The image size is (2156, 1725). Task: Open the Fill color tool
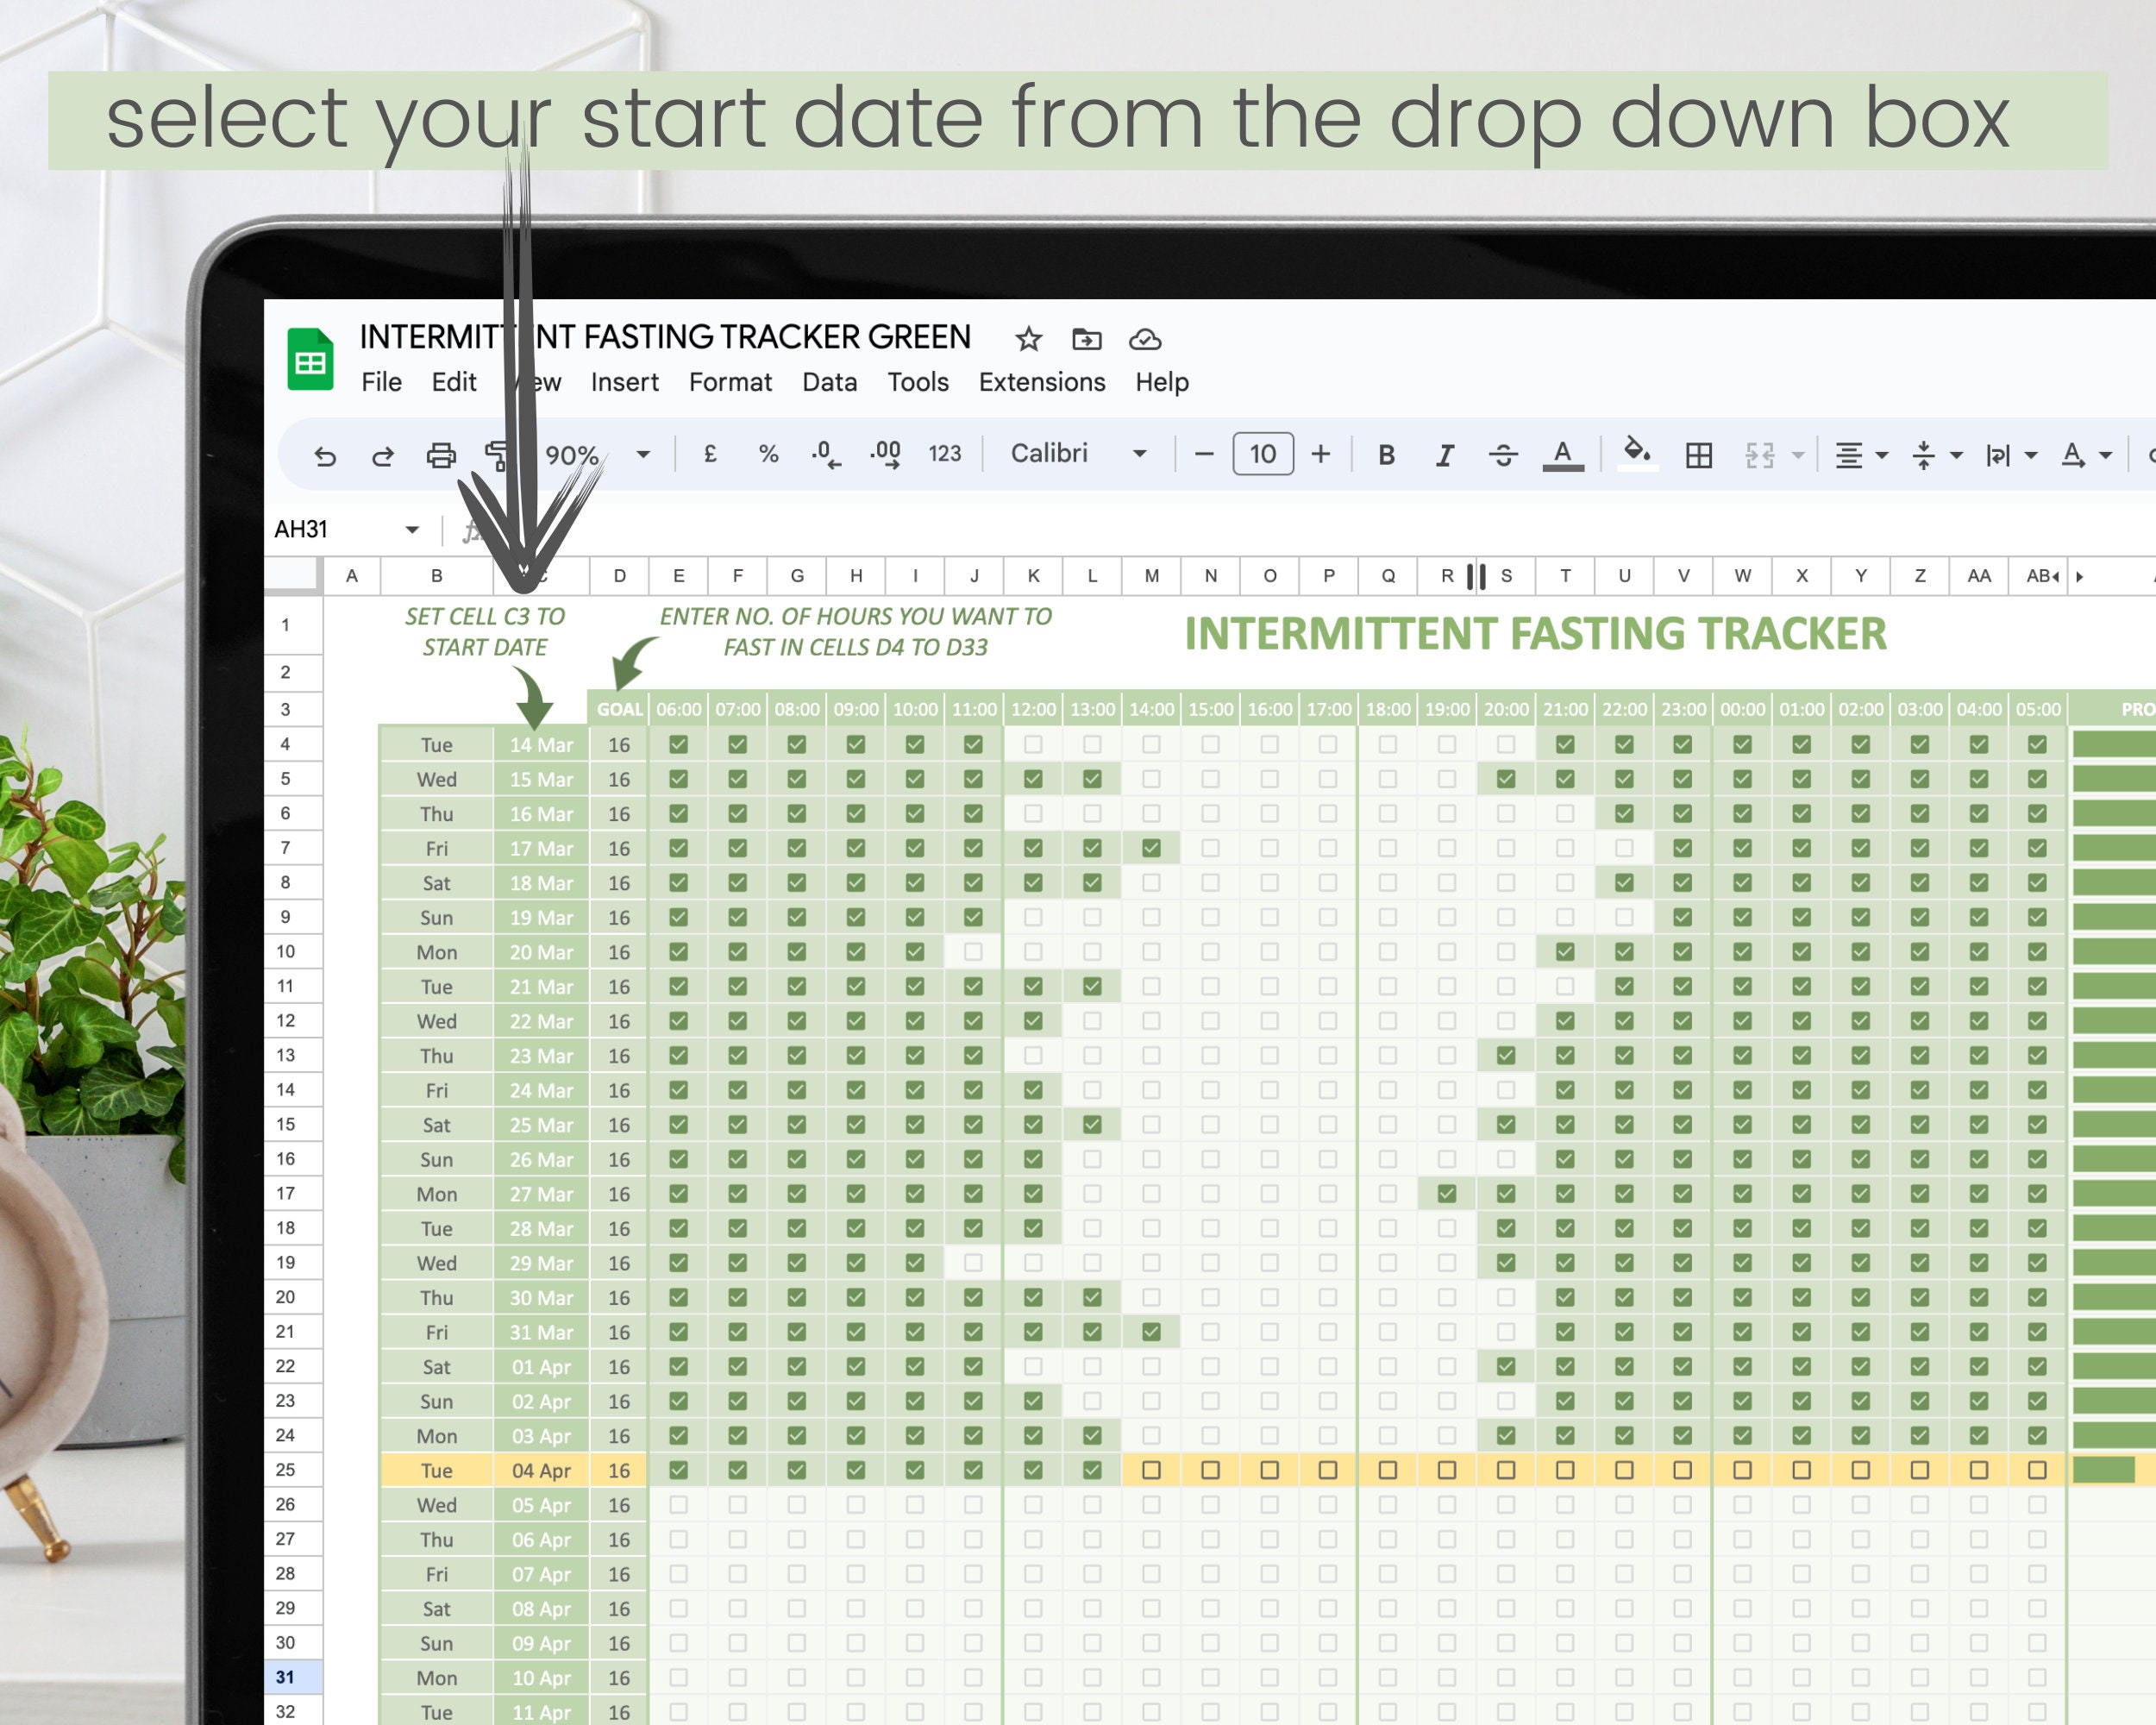click(x=1637, y=455)
